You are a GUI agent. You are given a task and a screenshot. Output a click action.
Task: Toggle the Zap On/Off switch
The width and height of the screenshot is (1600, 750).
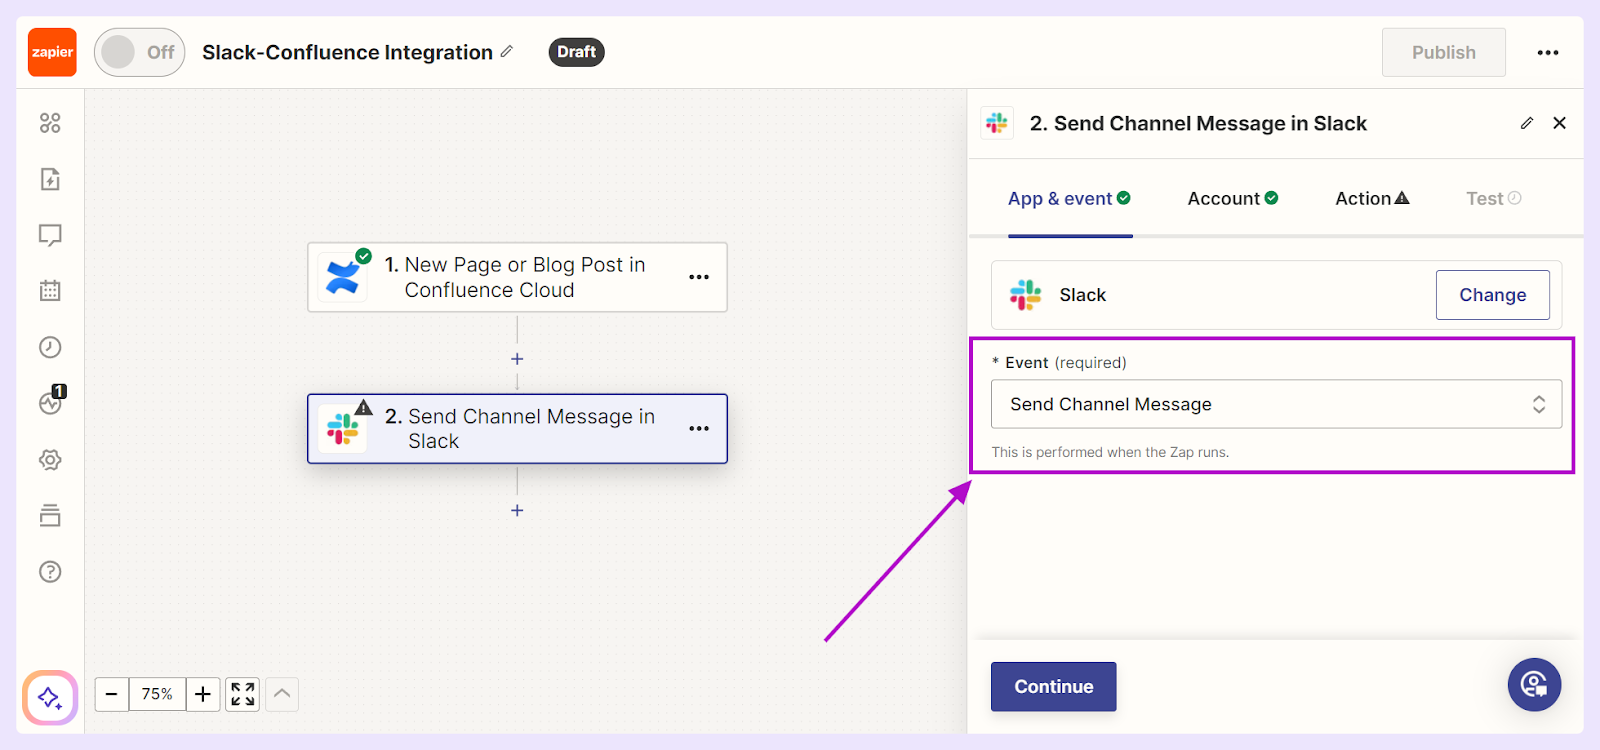[140, 52]
